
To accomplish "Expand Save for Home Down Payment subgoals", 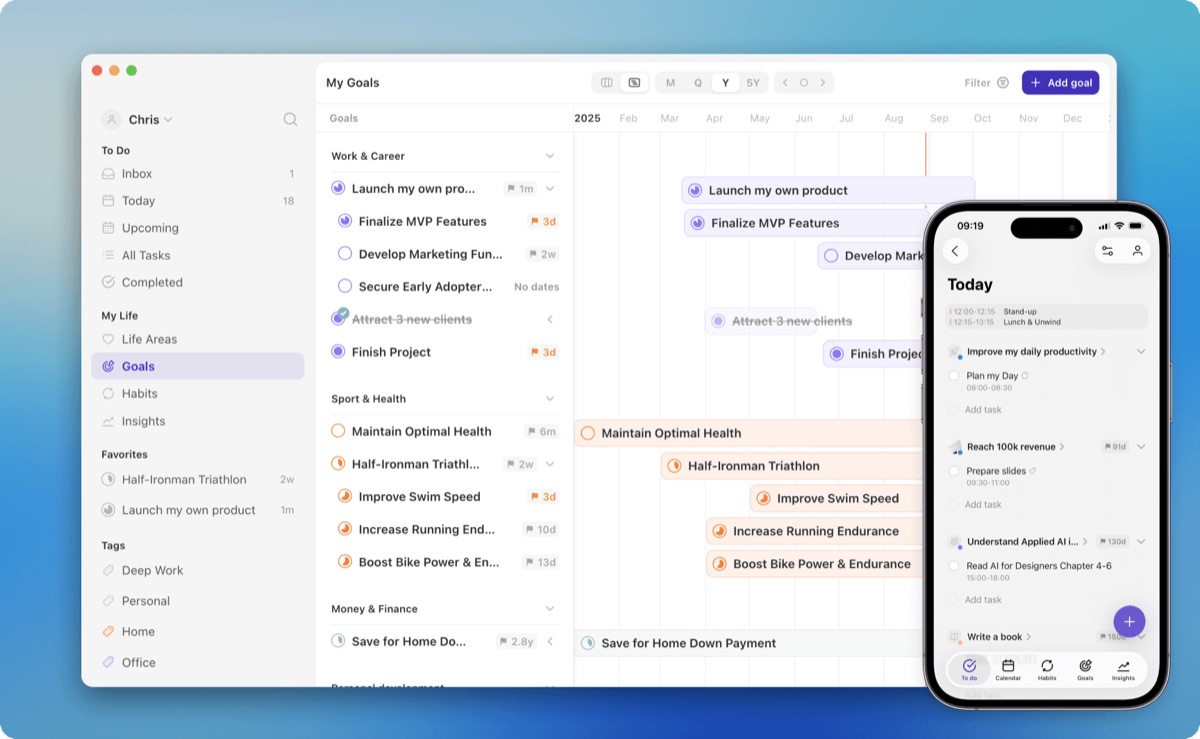I will coord(550,641).
